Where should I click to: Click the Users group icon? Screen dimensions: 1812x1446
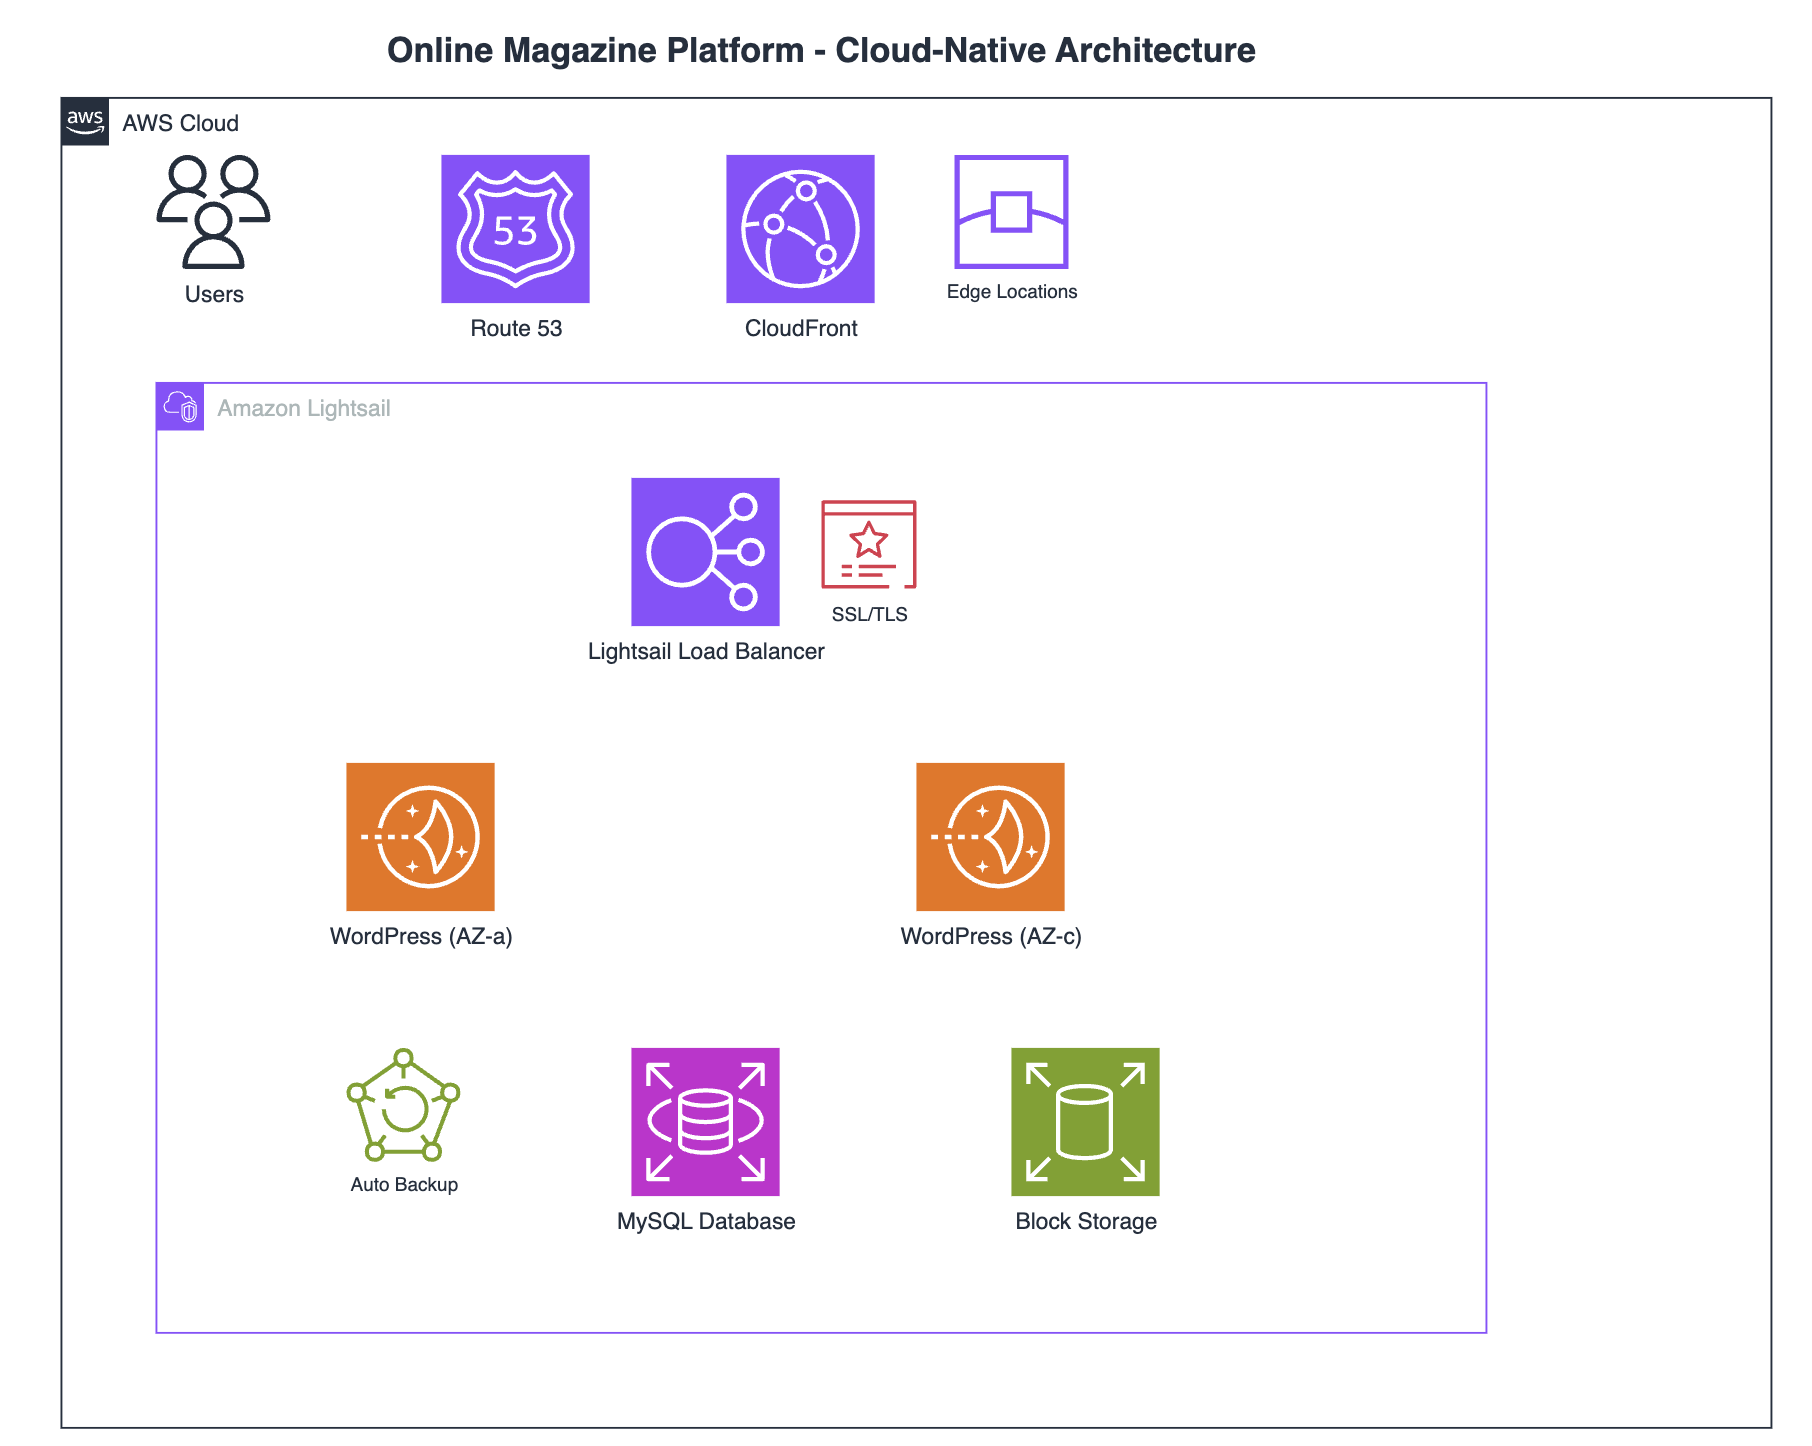[213, 212]
